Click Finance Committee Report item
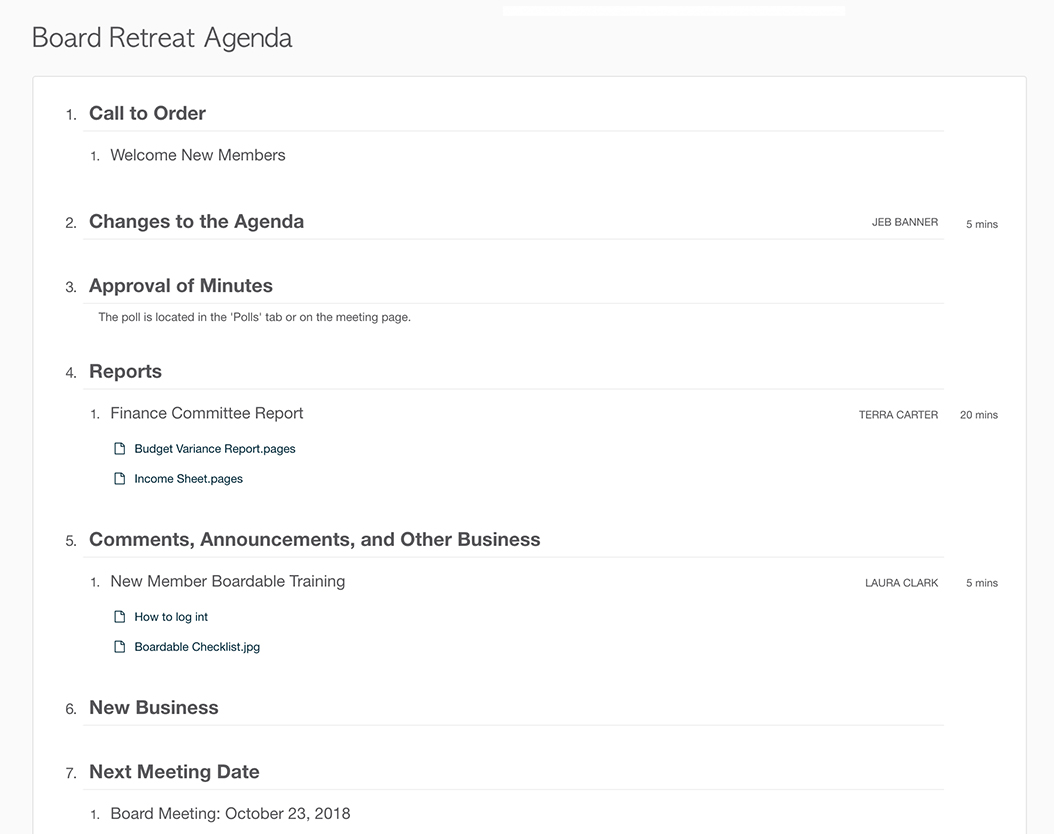Image resolution: width=1054 pixels, height=834 pixels. pyautogui.click(x=206, y=413)
